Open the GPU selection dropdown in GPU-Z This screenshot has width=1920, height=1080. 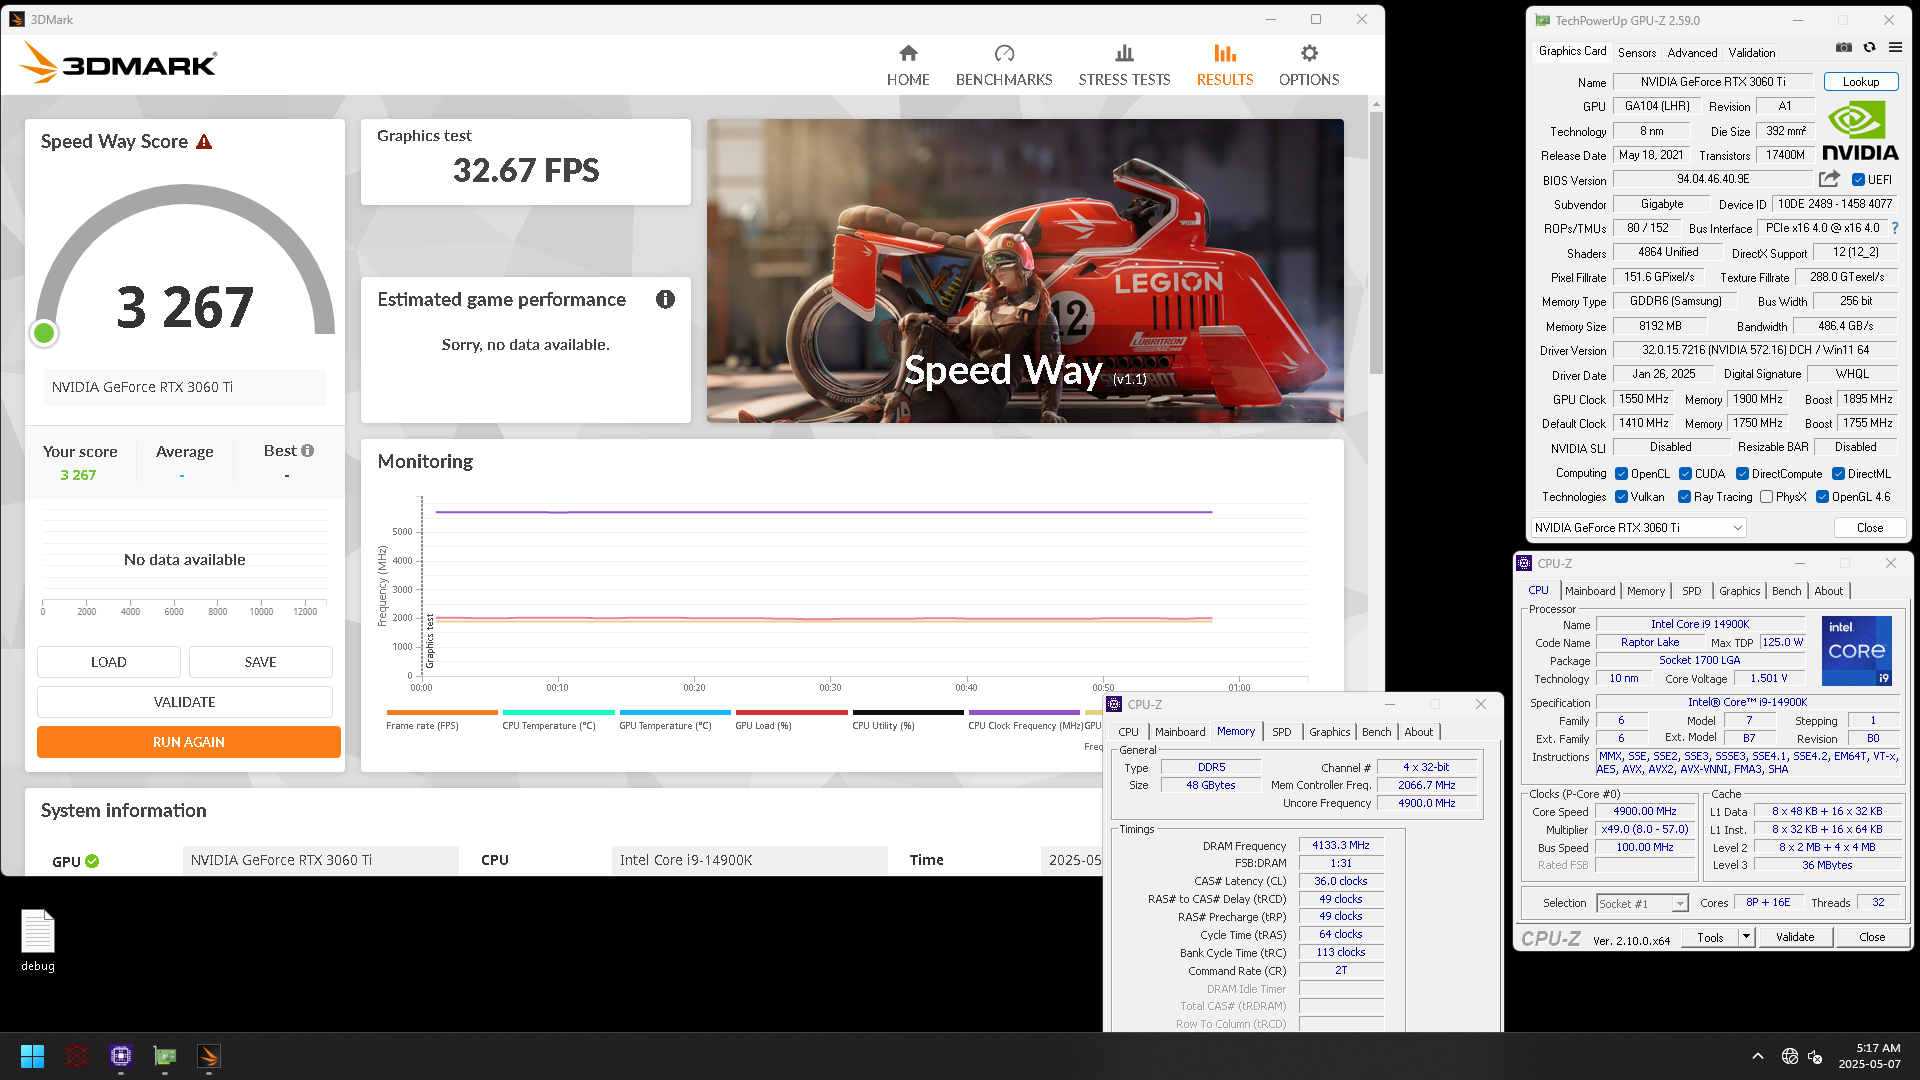tap(1639, 528)
